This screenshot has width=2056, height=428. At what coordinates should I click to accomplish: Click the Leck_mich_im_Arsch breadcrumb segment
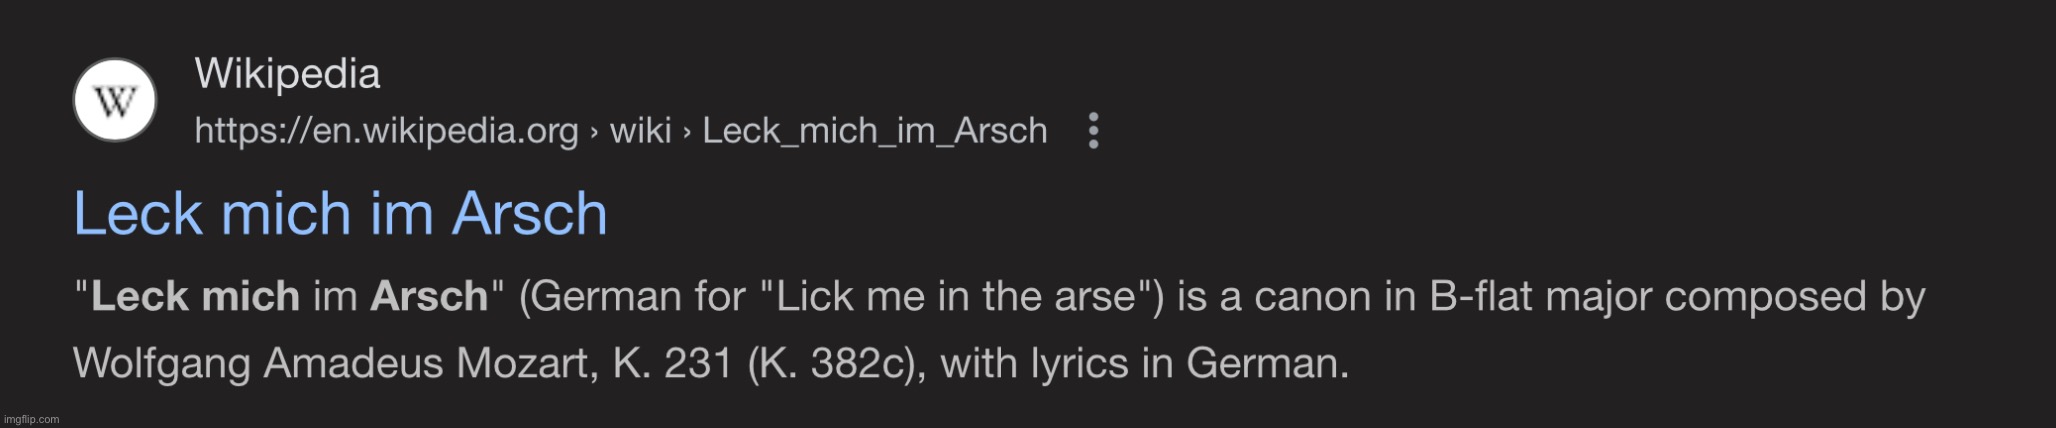[875, 131]
